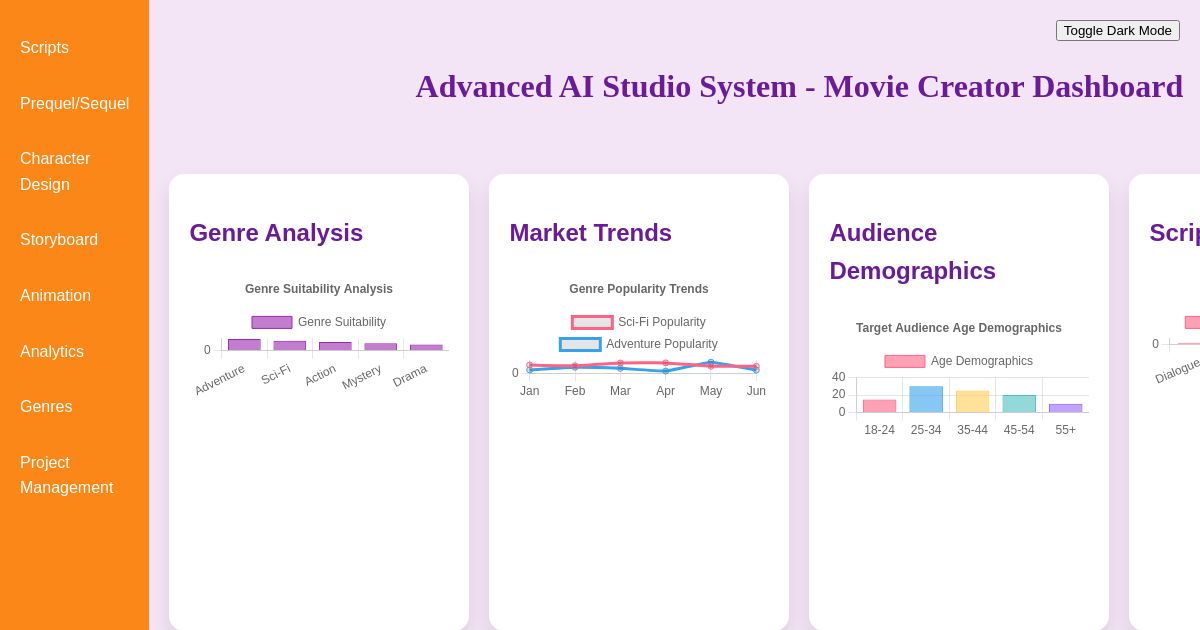Open the Prequel/Sequel section
This screenshot has width=1200, height=630.
[x=74, y=104]
